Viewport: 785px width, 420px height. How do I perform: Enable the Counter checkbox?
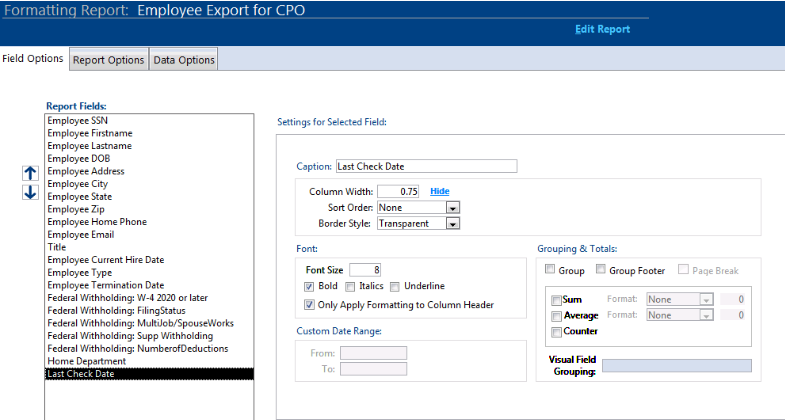[556, 332]
